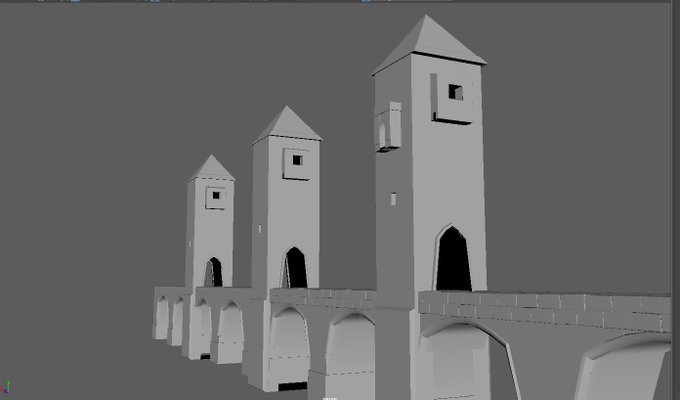Select the brick parapet between middle and nearest towers

(323, 298)
